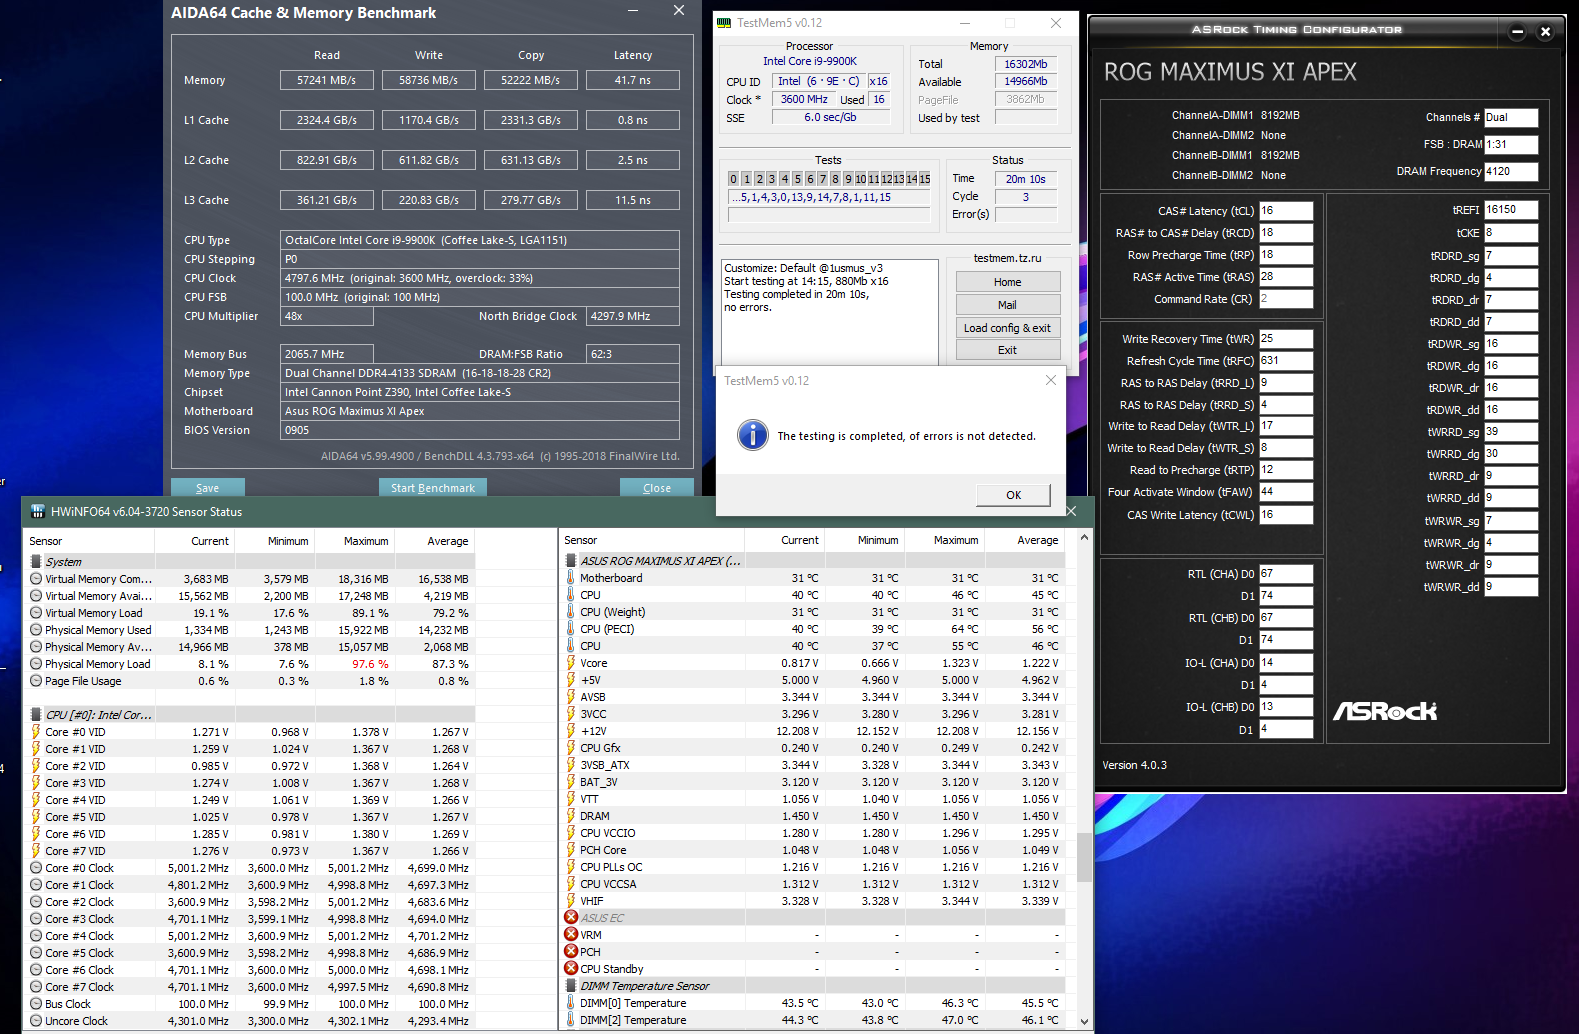Click the lightning icon beside VTT

[571, 799]
